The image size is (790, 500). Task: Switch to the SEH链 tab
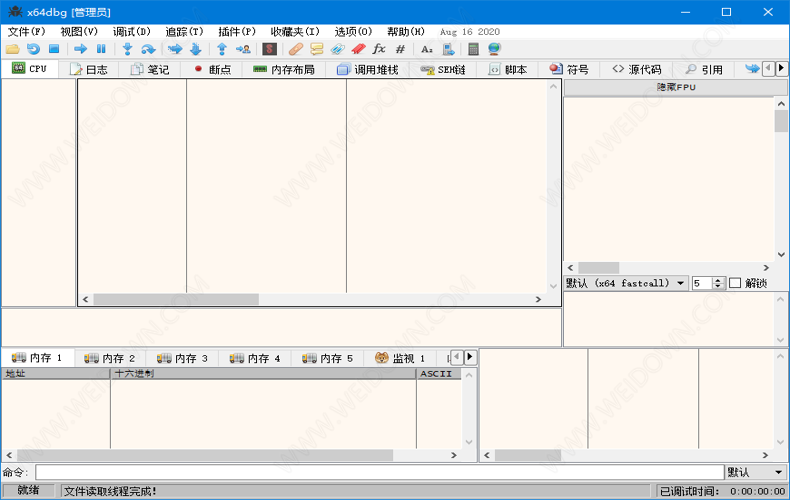tap(443, 69)
